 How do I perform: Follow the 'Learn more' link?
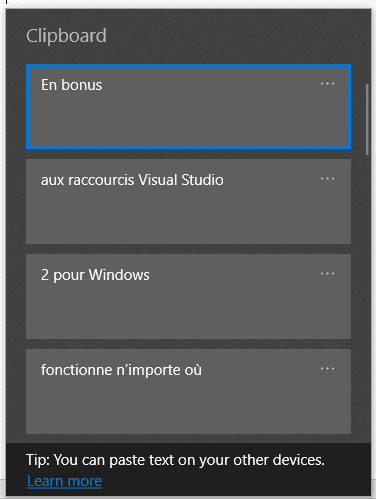pyautogui.click(x=64, y=481)
